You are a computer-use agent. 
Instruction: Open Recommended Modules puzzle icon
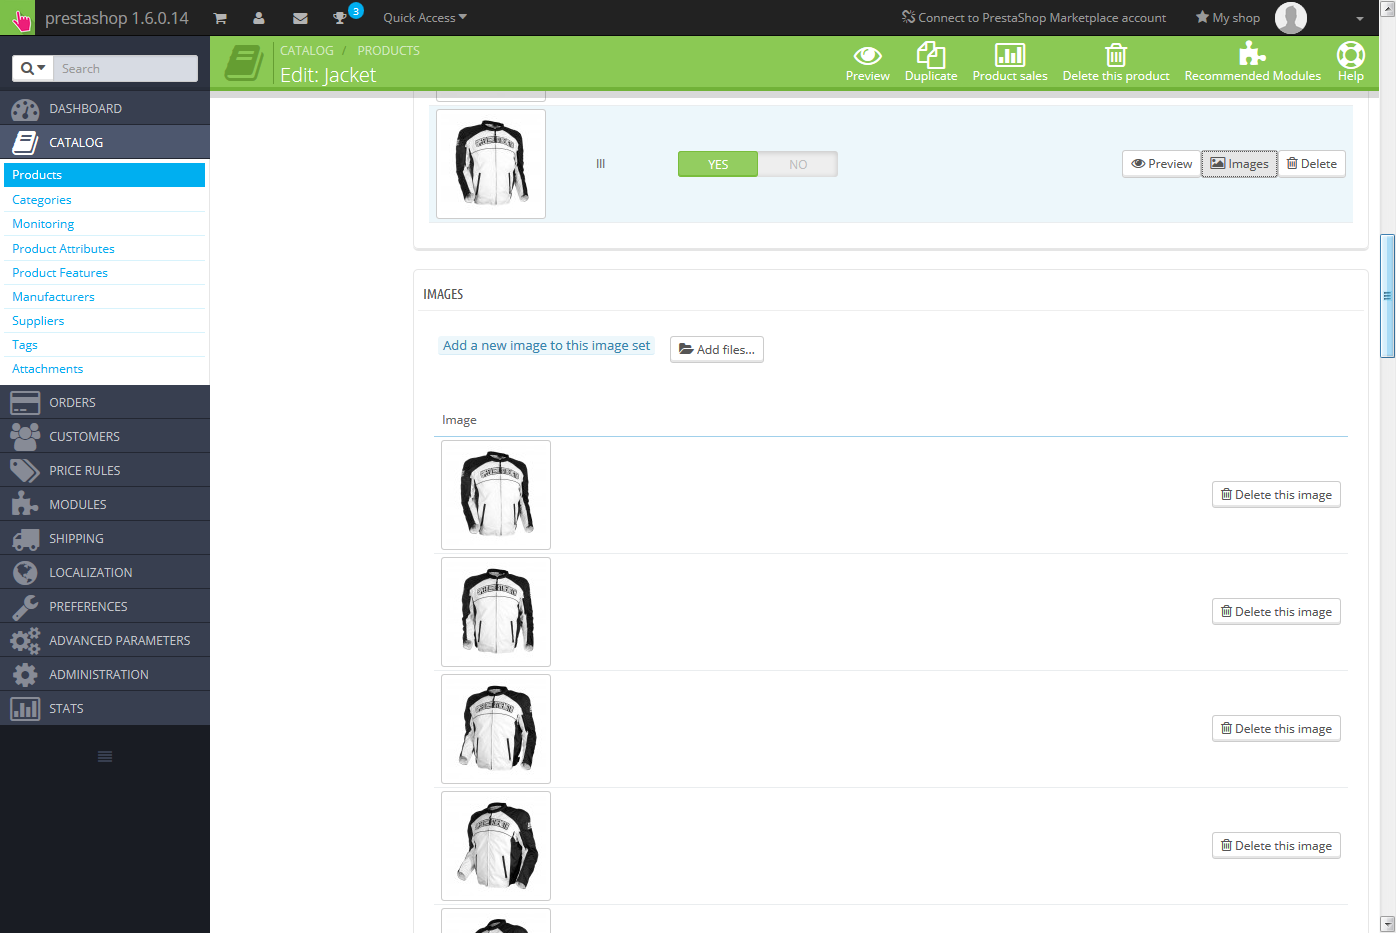[x=1252, y=54]
